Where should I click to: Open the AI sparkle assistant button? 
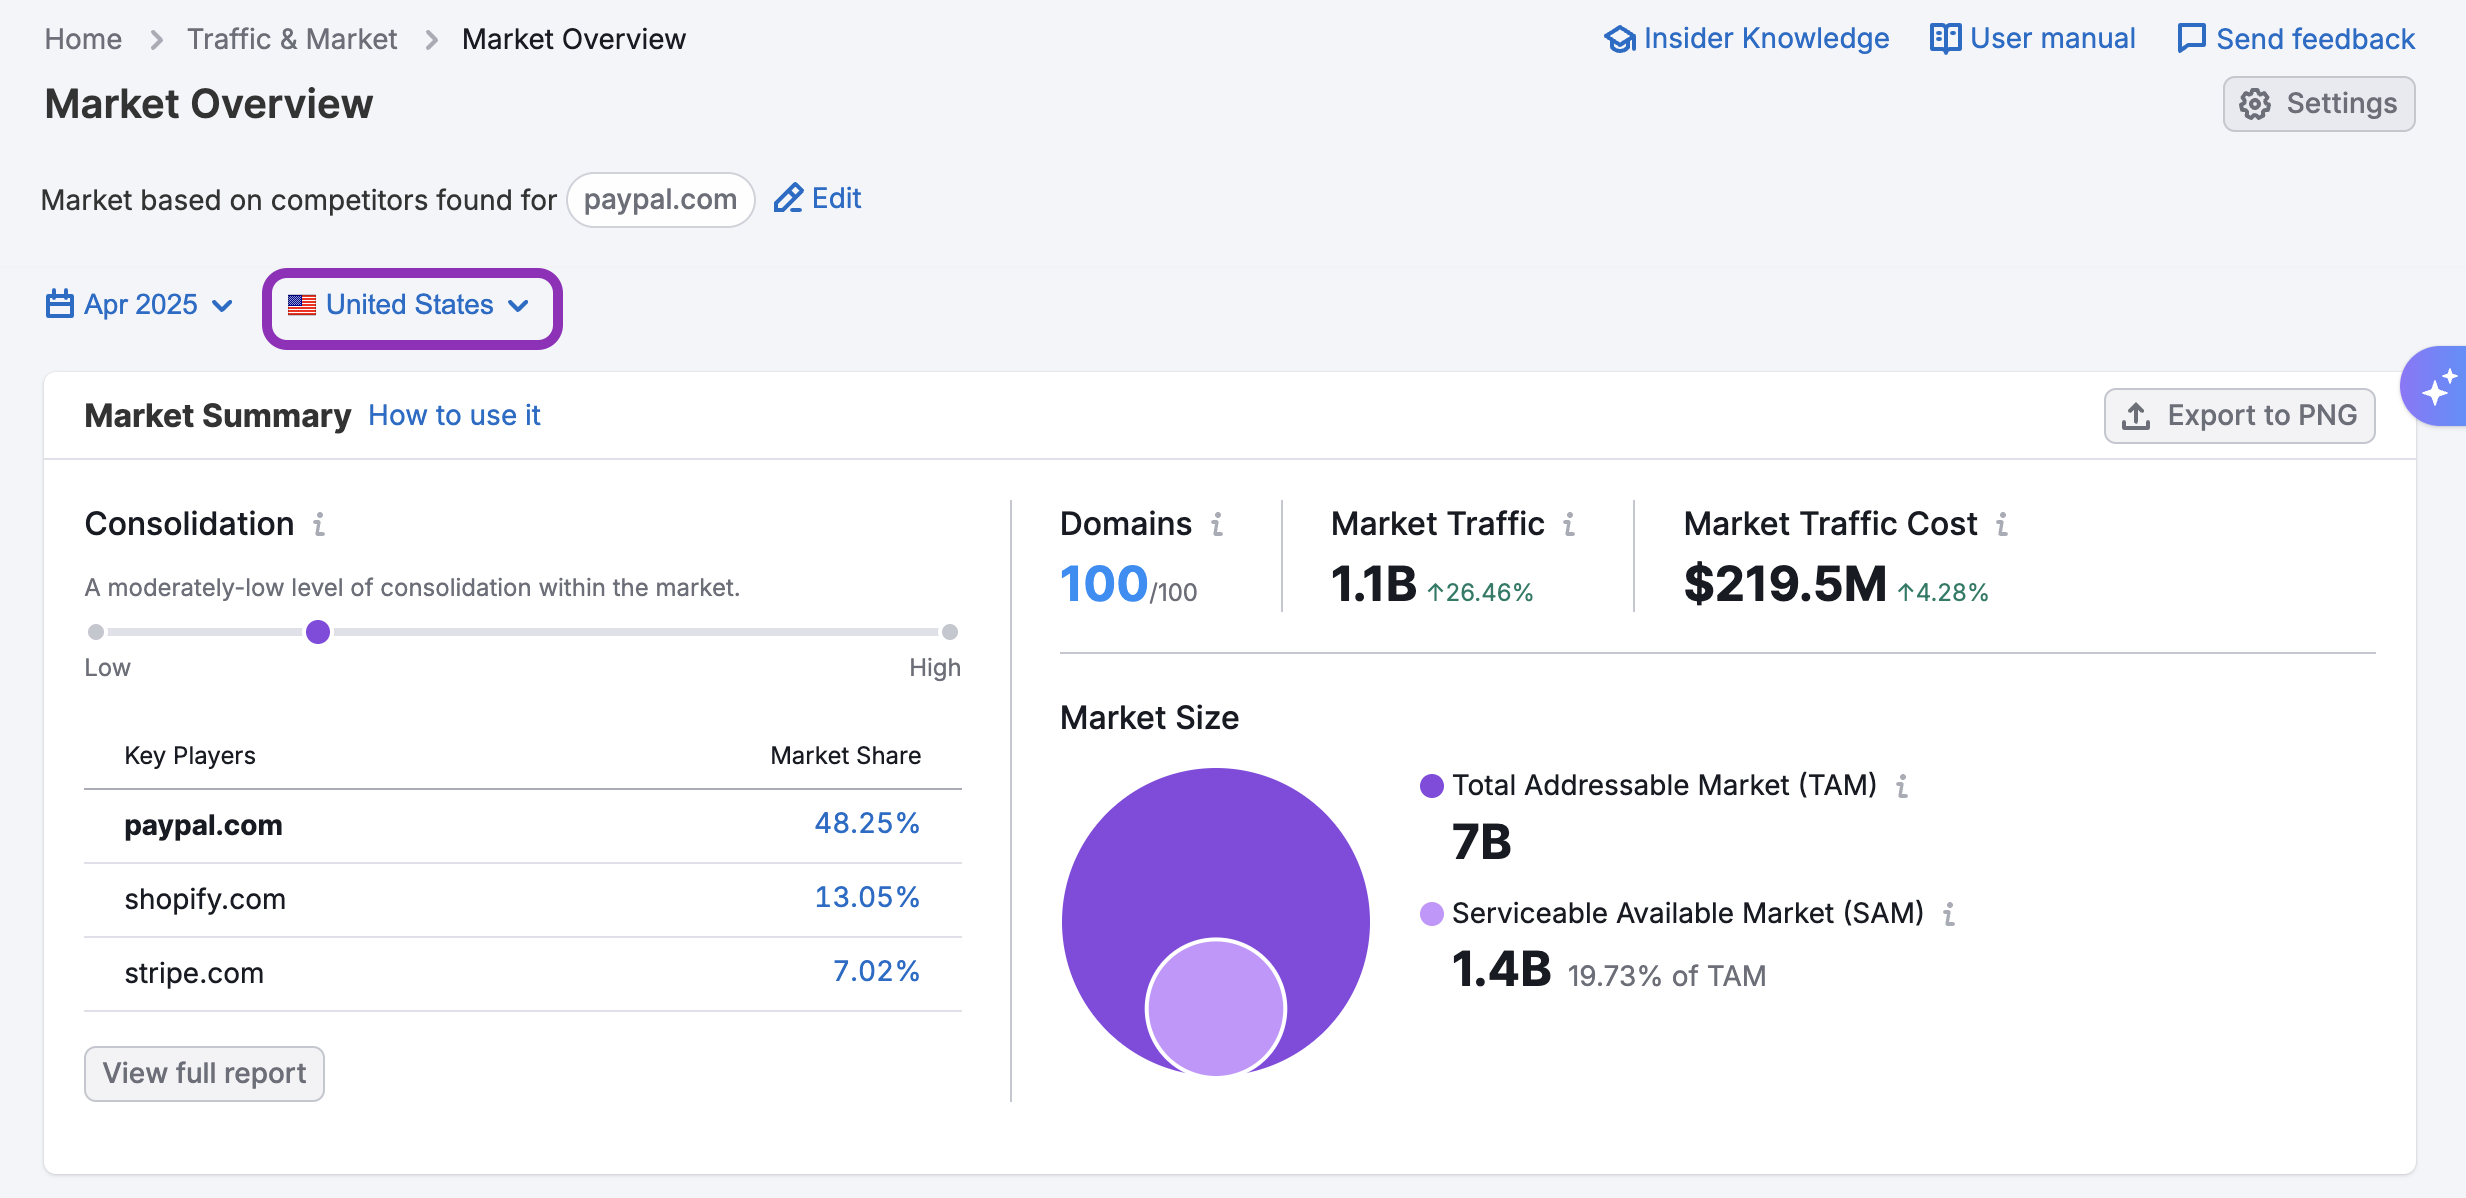2437,387
